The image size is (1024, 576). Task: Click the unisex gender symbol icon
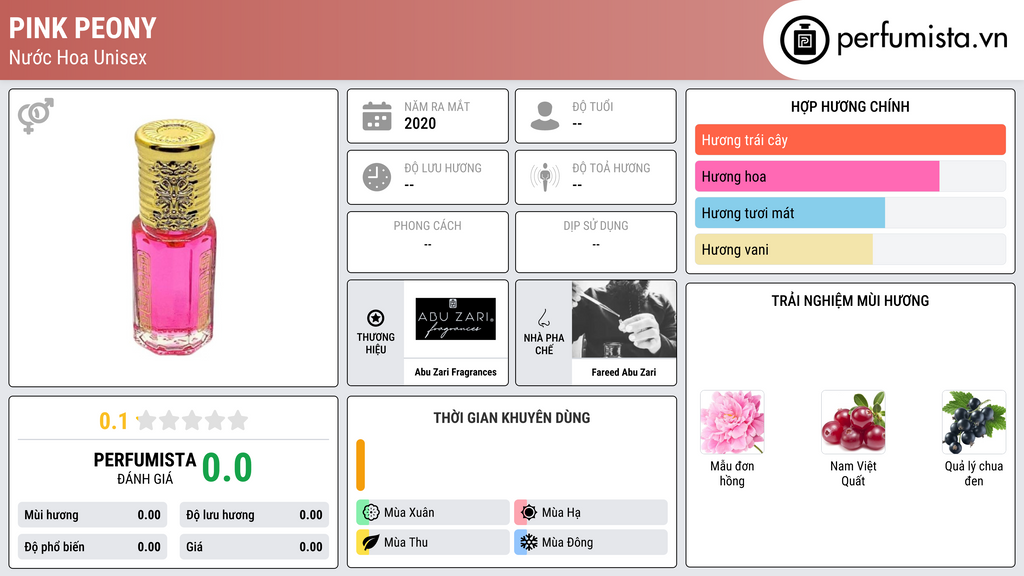(36, 116)
